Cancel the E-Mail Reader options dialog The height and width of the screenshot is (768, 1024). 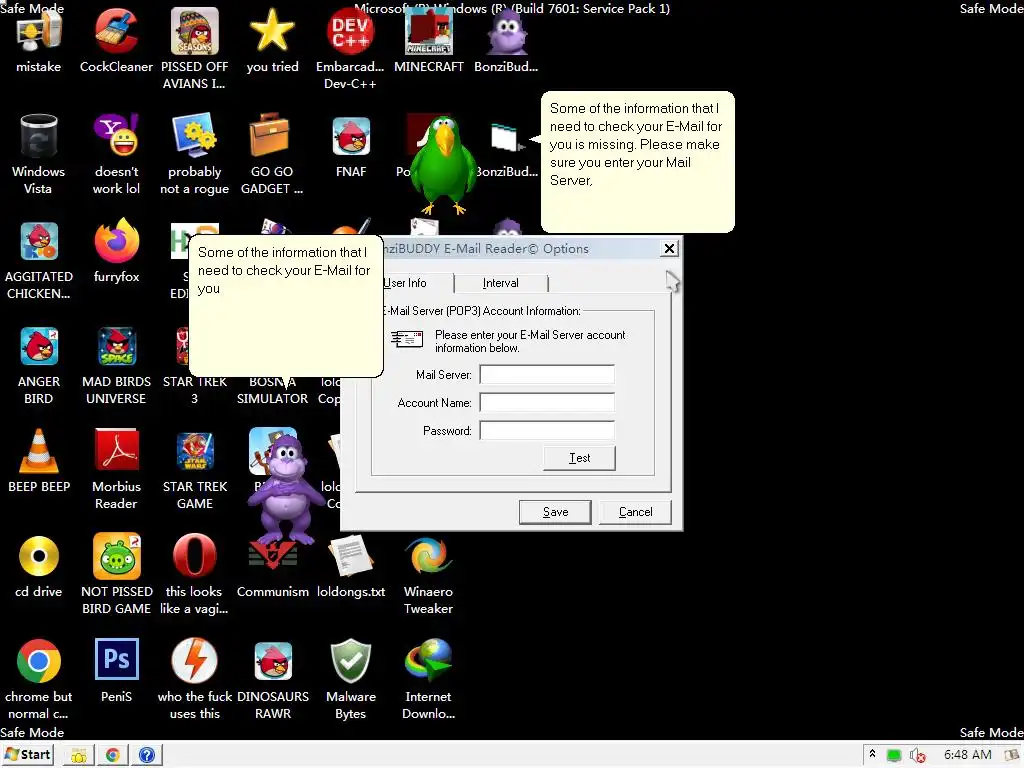(635, 512)
